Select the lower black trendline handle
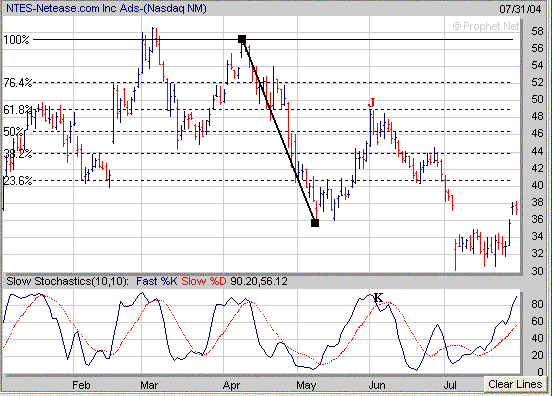The height and width of the screenshot is (396, 552). click(x=315, y=223)
